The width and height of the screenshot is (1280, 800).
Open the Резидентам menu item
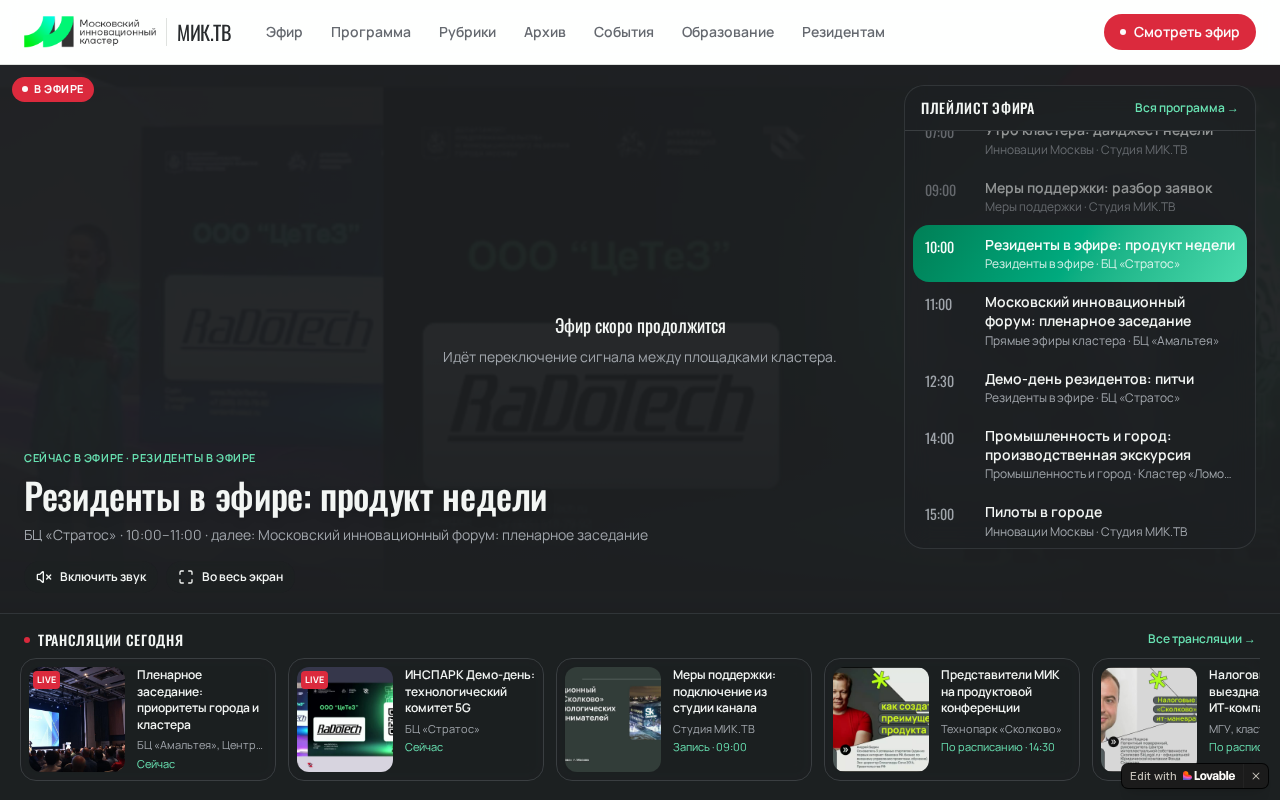tap(843, 32)
